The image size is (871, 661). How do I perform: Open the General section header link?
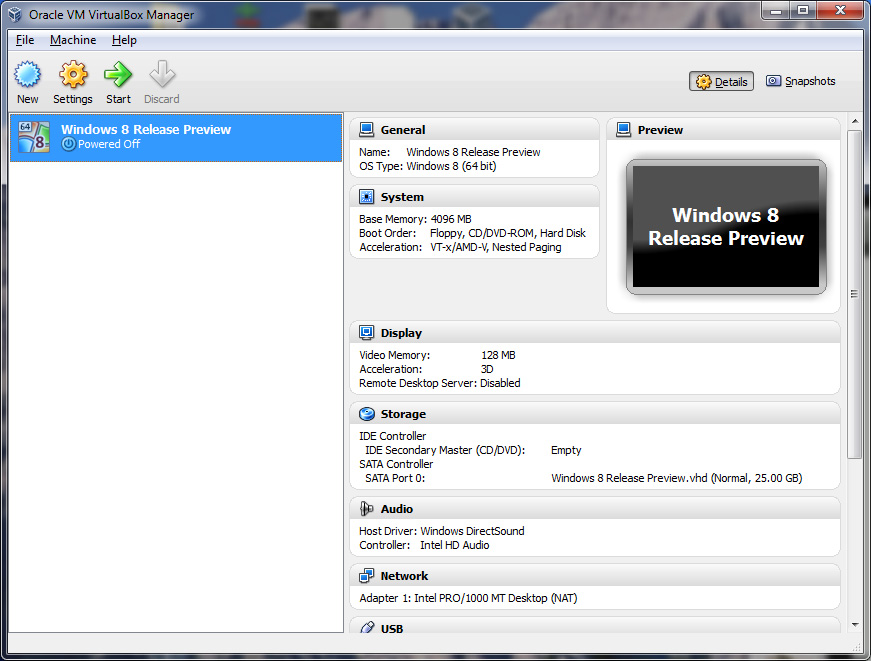coord(403,130)
